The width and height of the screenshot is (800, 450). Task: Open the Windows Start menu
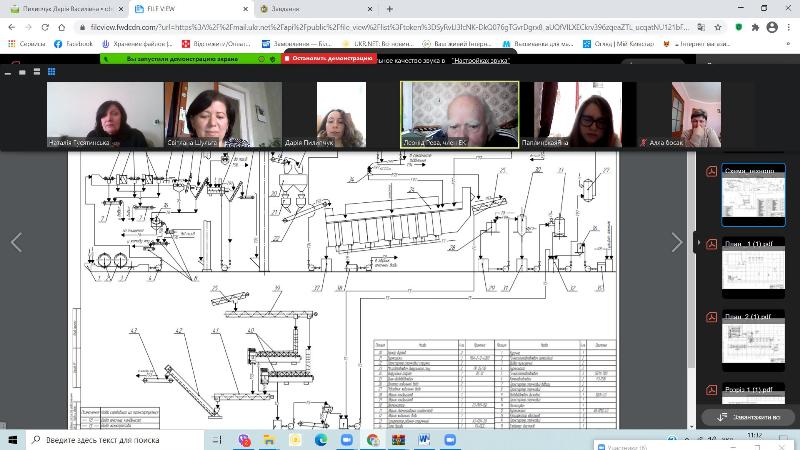(12, 440)
